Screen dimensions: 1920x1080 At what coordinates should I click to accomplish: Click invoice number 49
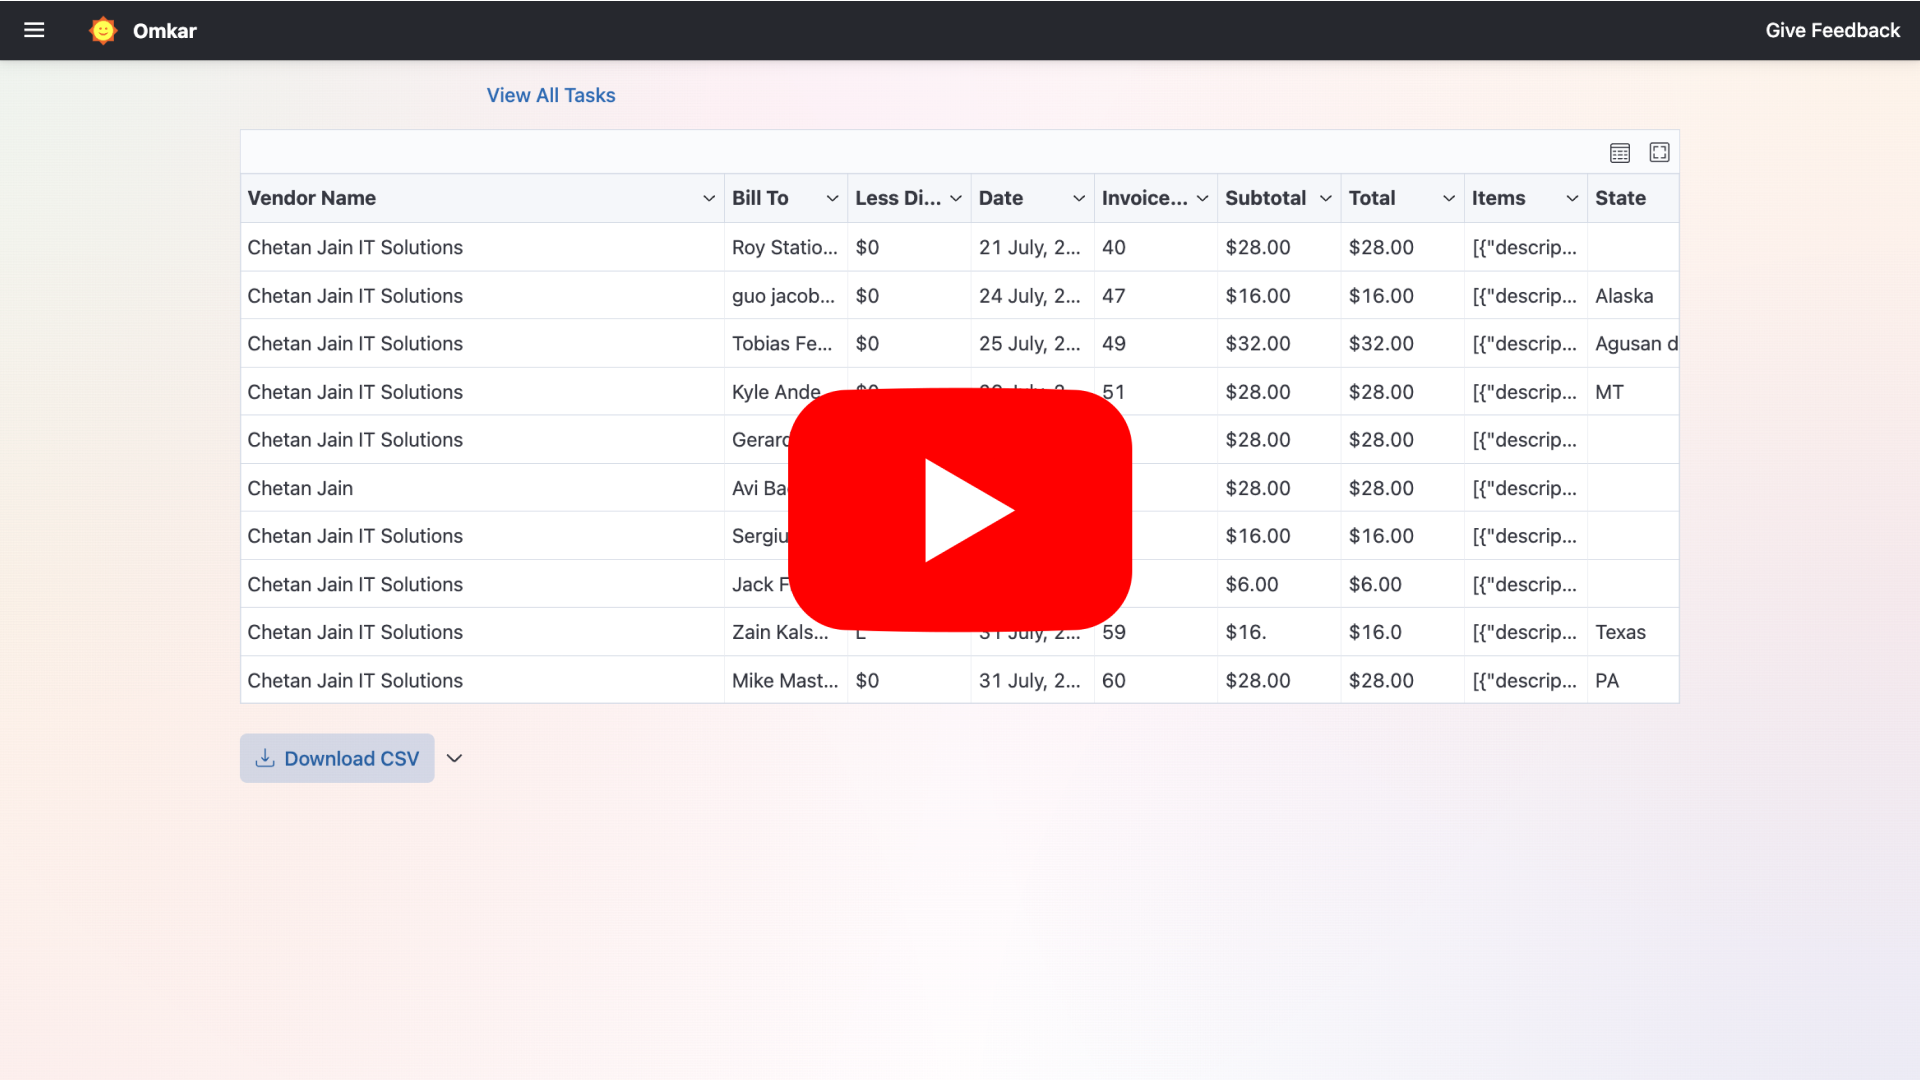(1156, 343)
